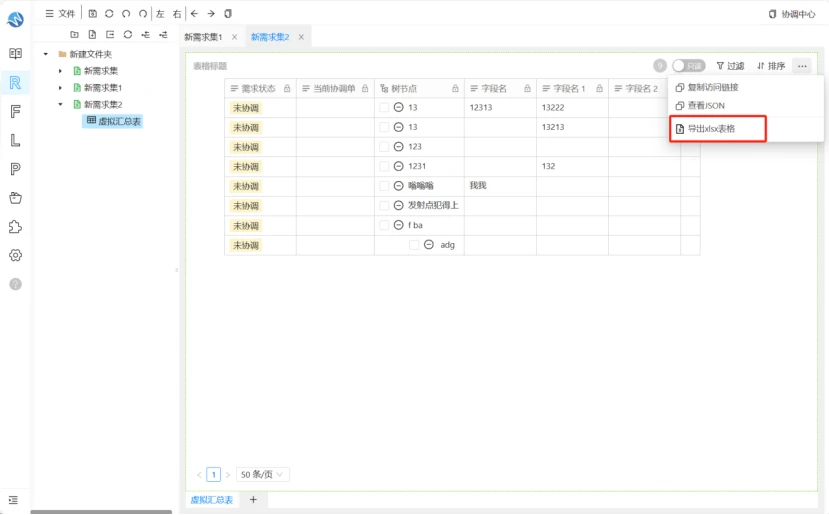829x515 pixels.
Task: Click the 左 toolbar button
Action: point(160,14)
